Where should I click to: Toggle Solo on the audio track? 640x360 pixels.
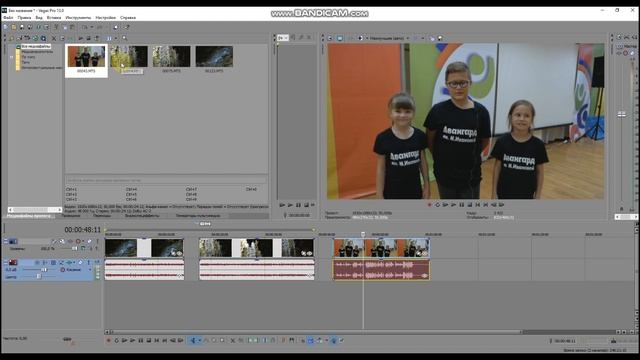tap(88, 262)
